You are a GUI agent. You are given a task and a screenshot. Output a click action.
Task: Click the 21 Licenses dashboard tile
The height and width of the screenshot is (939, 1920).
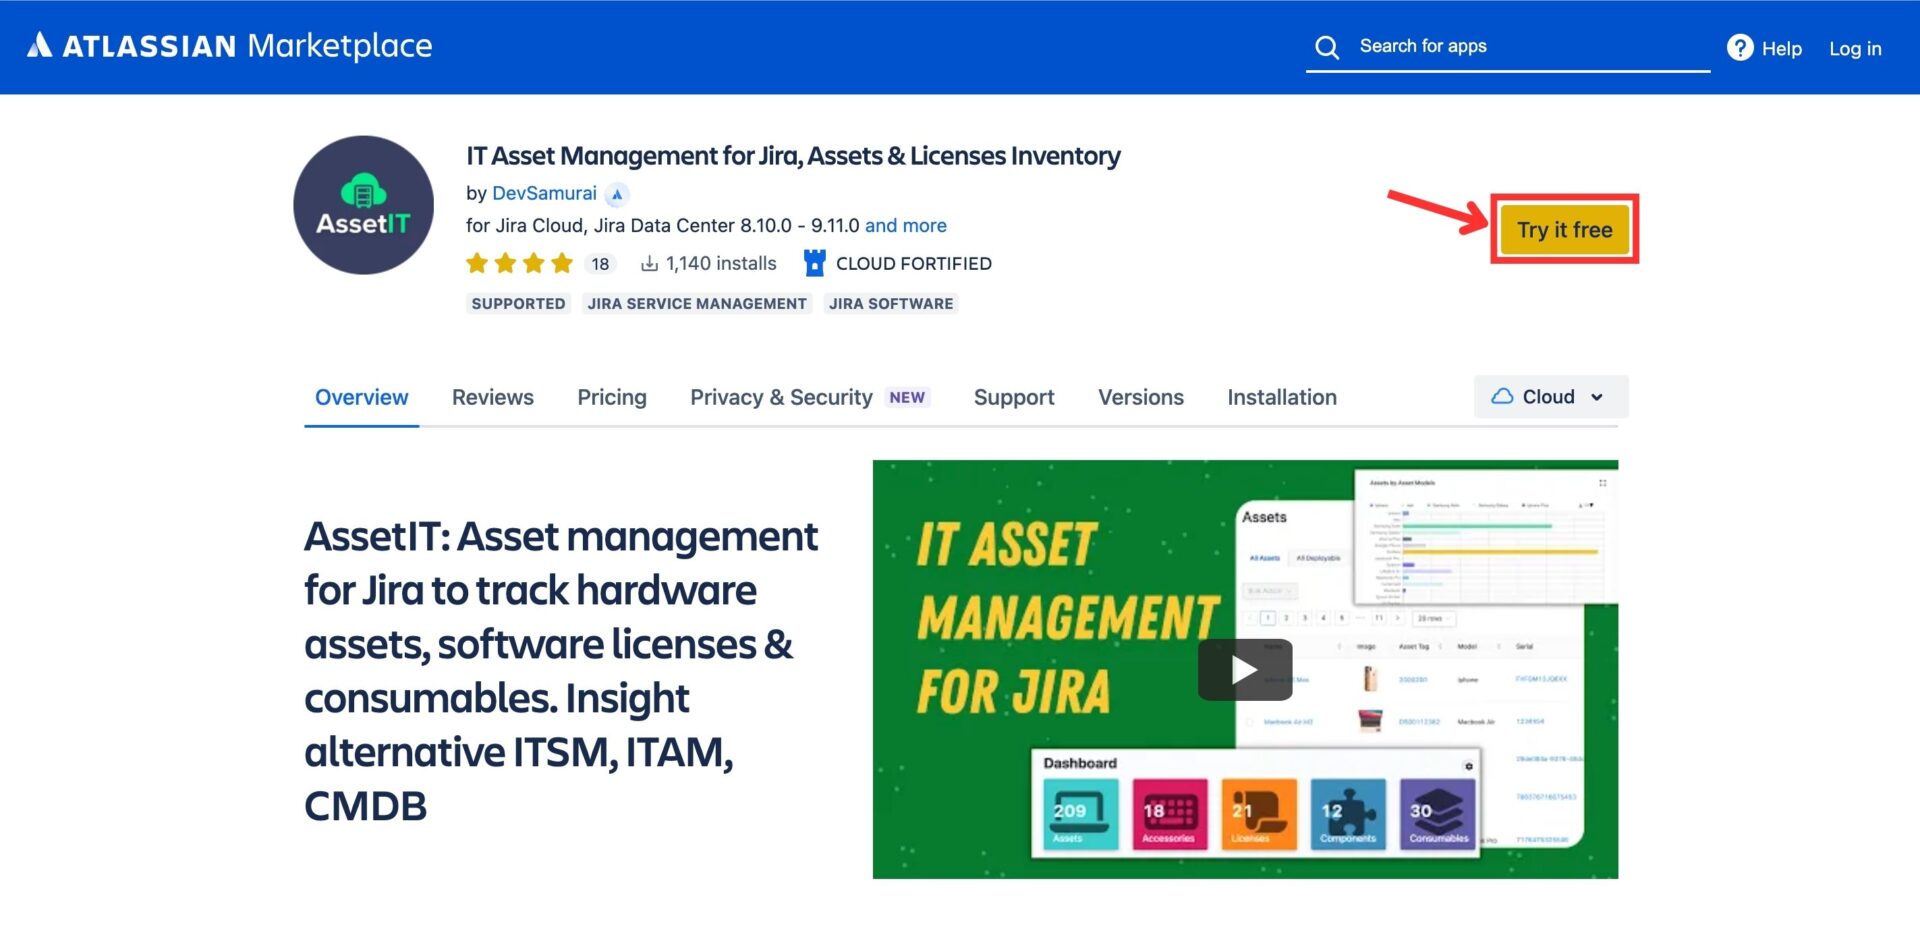[x=1258, y=815]
